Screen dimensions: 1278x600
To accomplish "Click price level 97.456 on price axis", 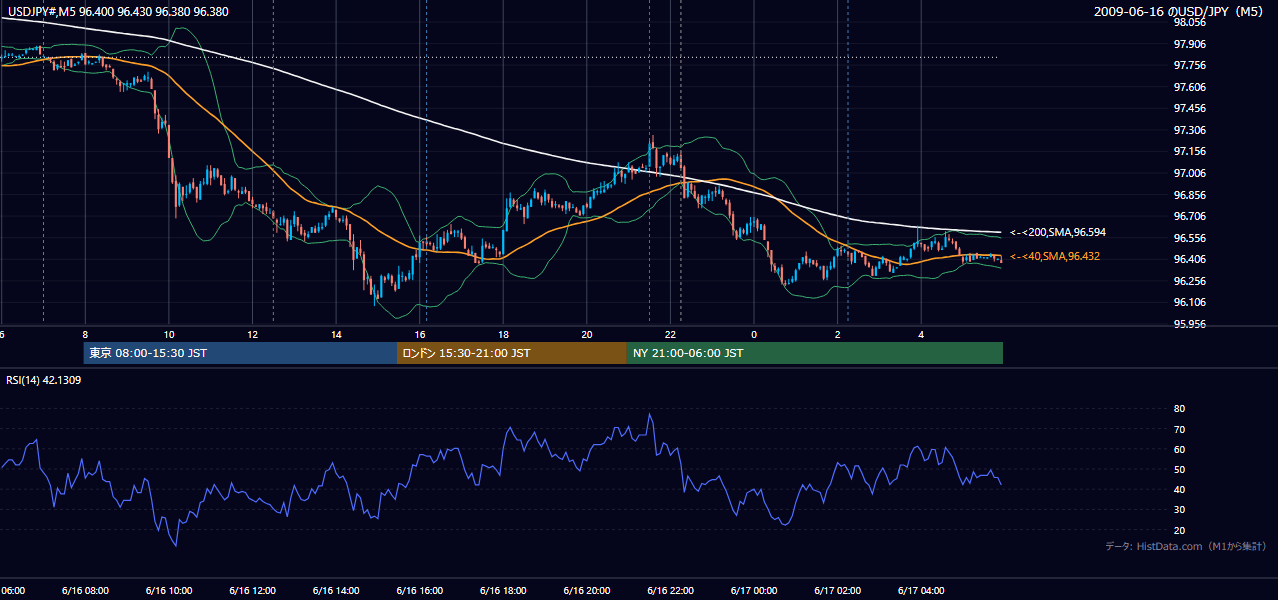I will (1189, 108).
